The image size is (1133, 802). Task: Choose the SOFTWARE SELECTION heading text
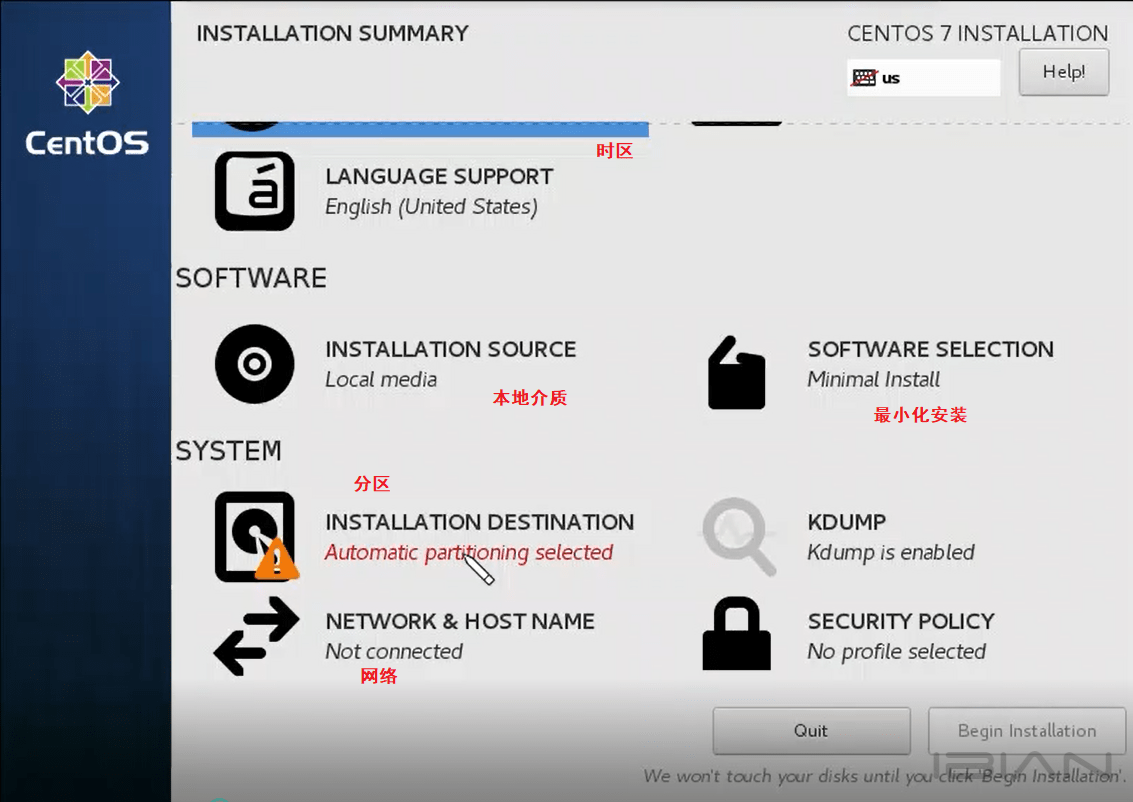pos(930,349)
